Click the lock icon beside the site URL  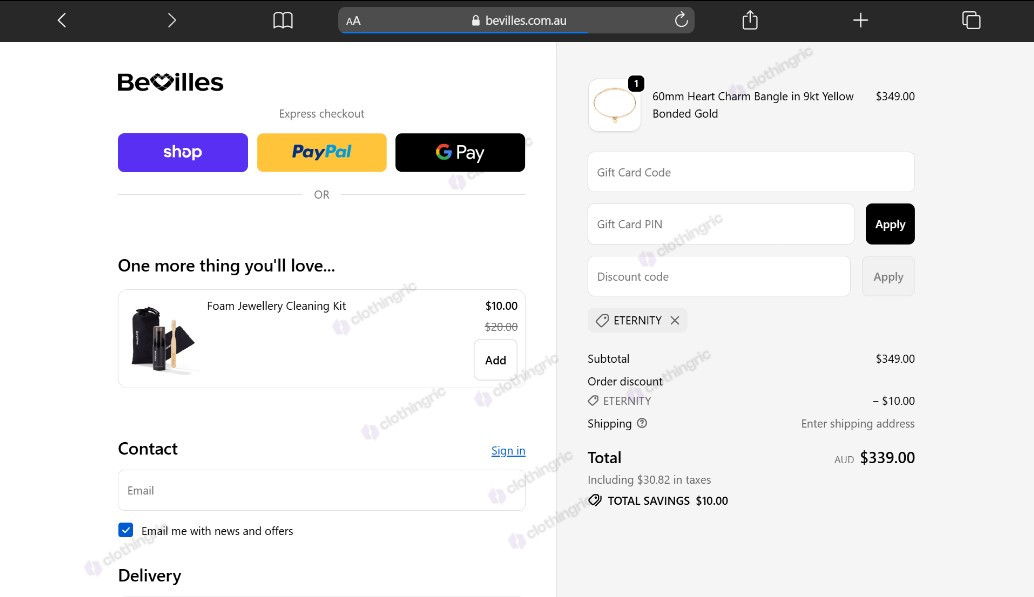click(475, 20)
